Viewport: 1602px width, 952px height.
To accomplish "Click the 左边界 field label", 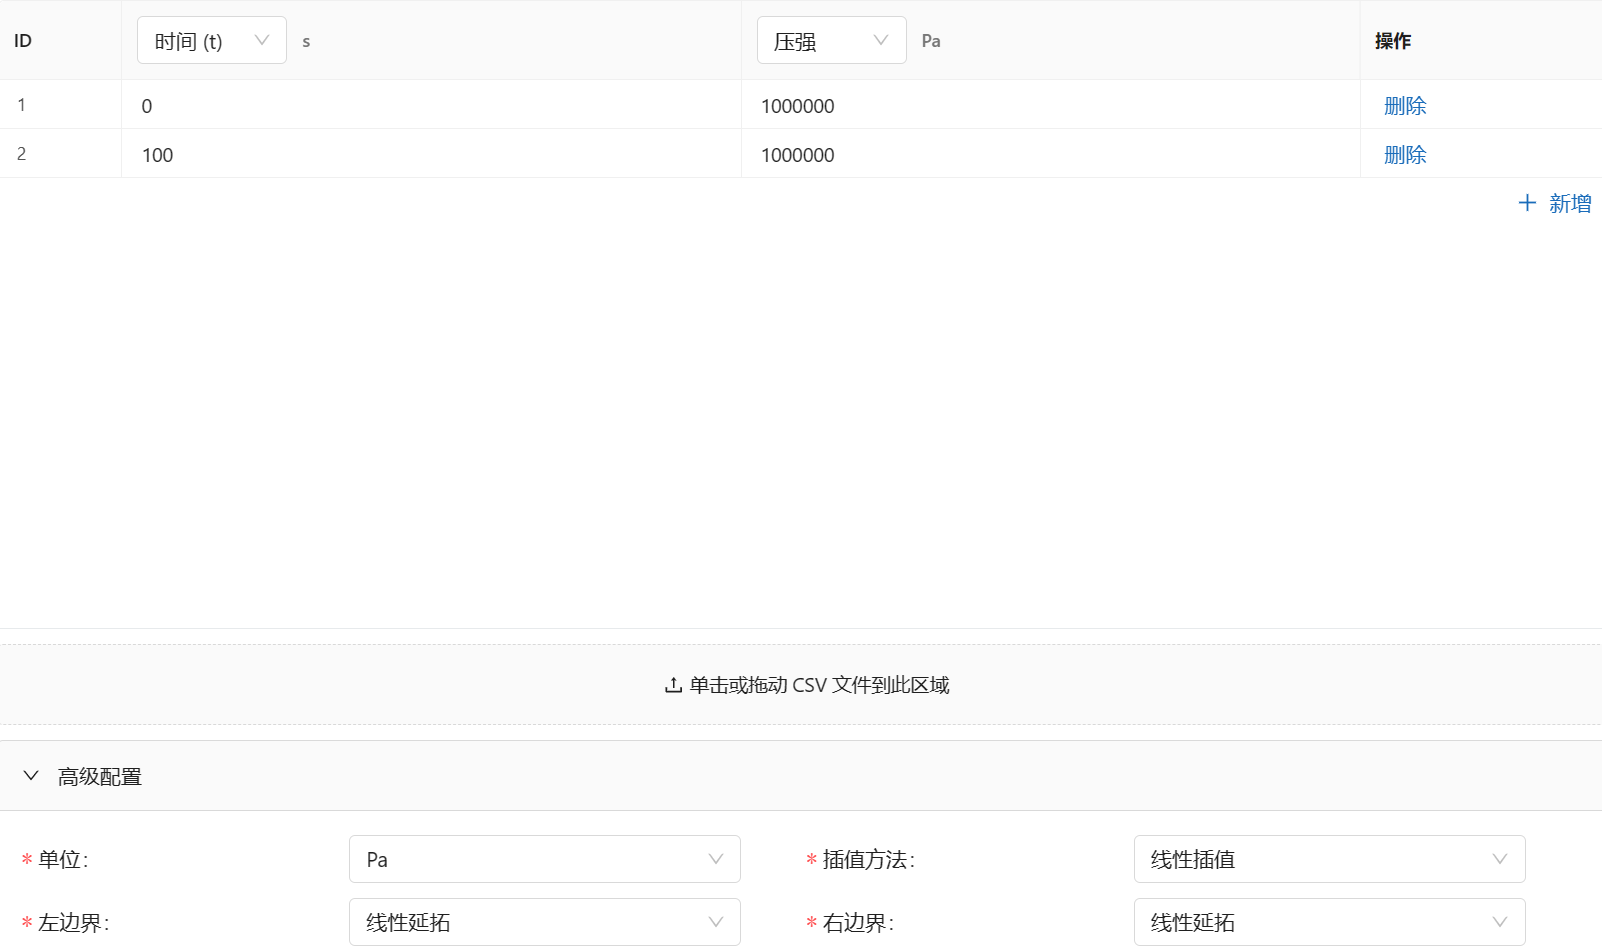I will click(x=74, y=923).
